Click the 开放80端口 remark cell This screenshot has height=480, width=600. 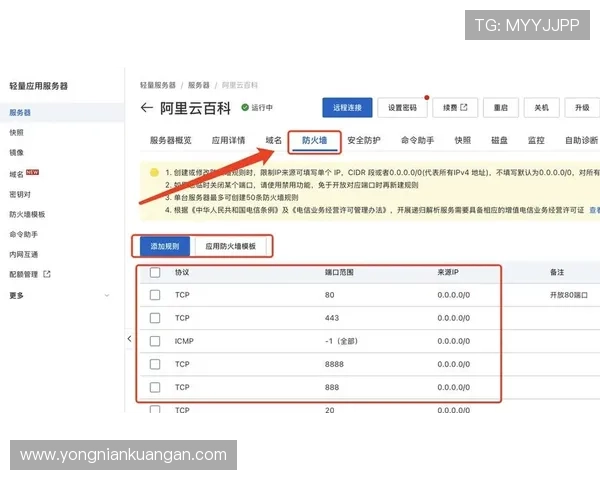click(x=569, y=295)
